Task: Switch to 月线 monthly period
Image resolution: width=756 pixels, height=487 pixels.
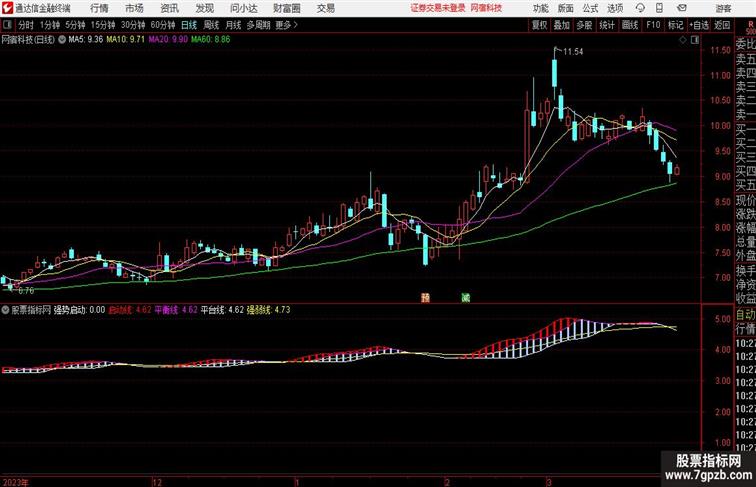Action: 233,25
